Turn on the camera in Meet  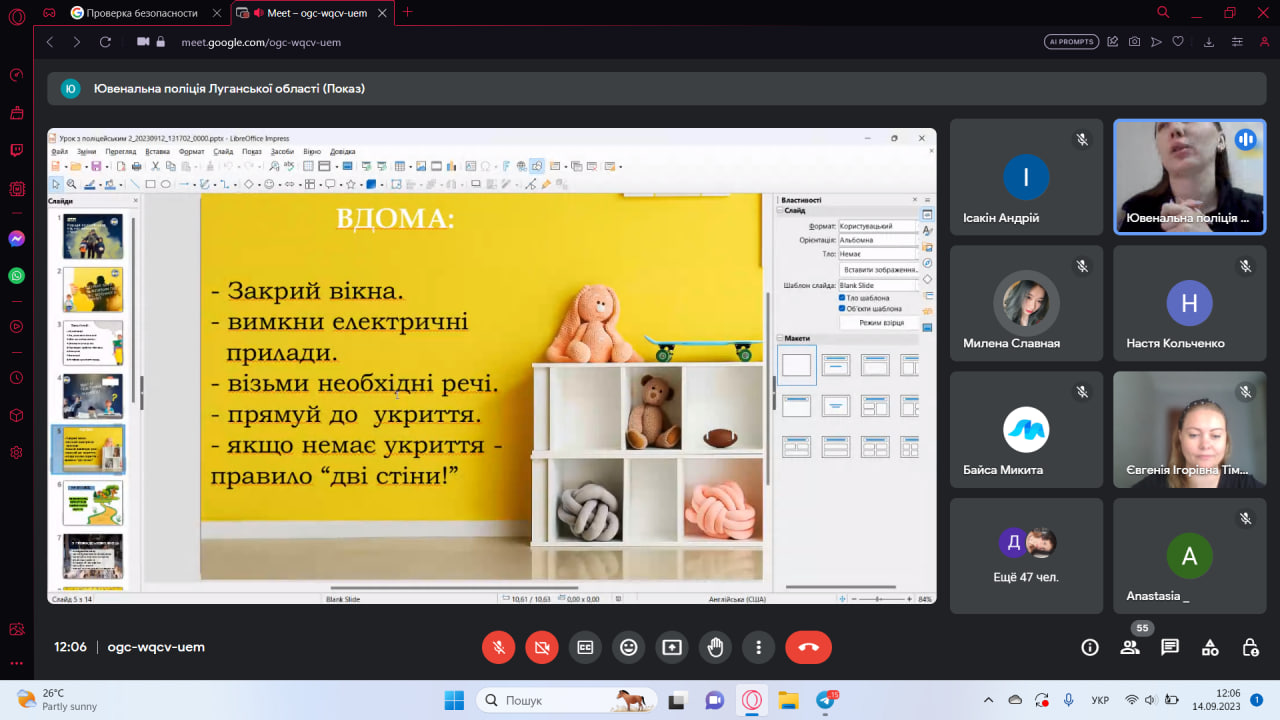541,647
